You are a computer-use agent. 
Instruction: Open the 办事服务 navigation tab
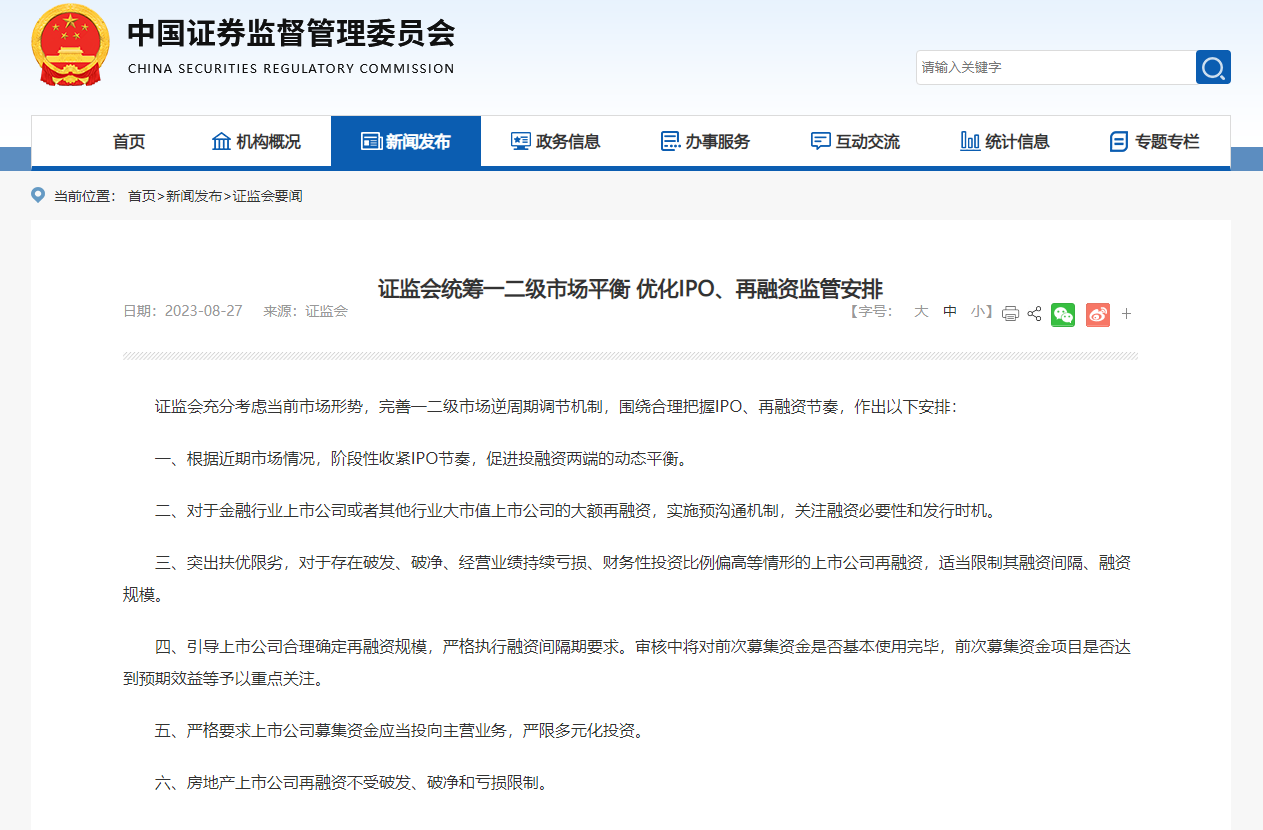click(x=706, y=141)
